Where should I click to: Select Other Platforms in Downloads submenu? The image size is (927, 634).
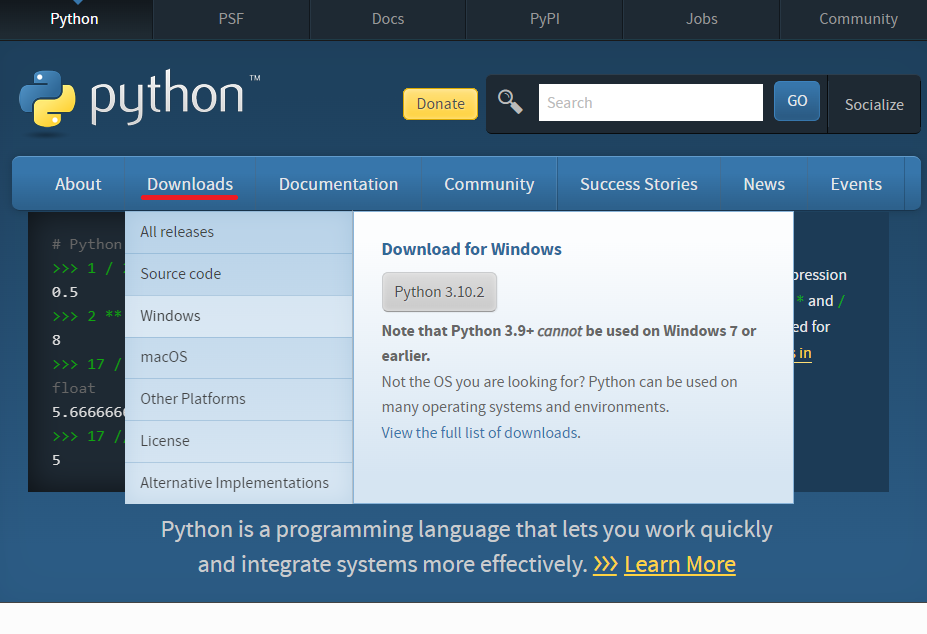239,399
